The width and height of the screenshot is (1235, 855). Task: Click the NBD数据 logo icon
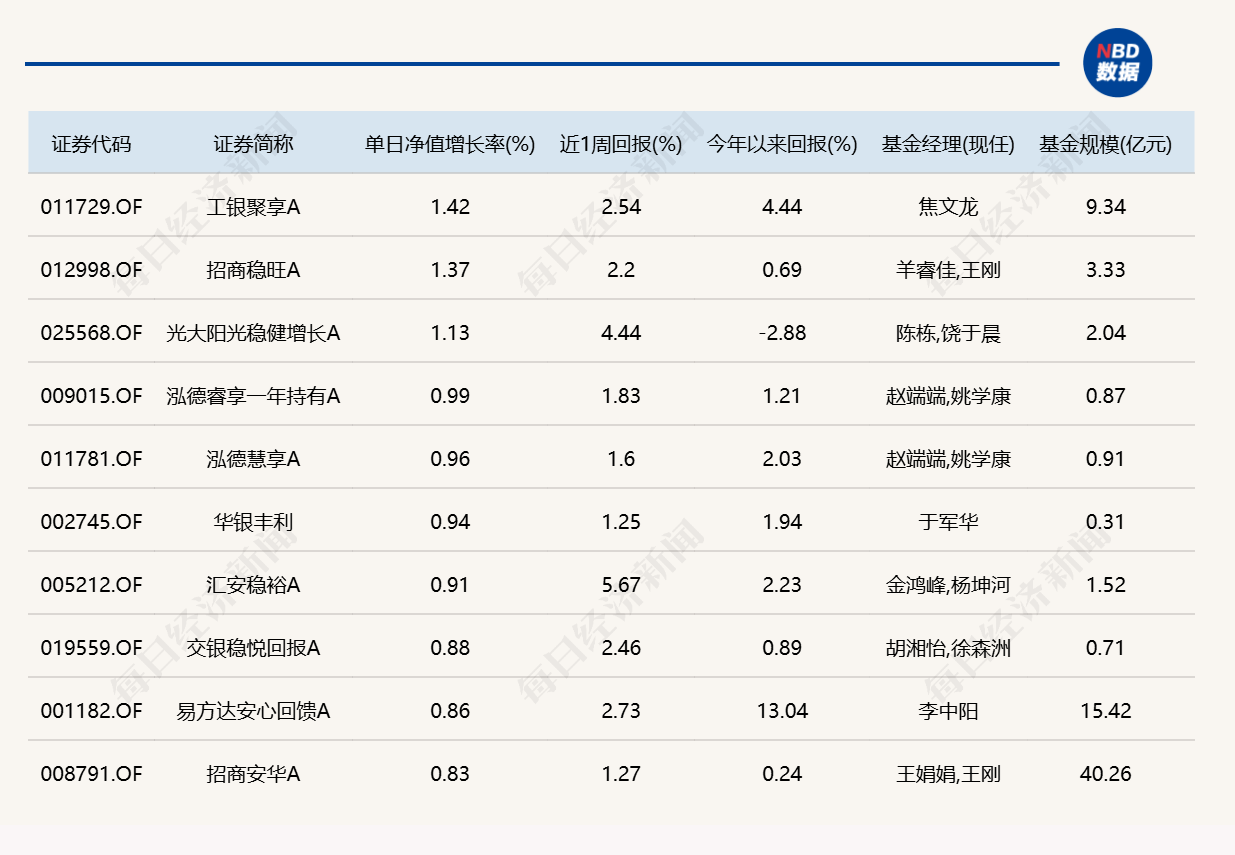(1118, 63)
